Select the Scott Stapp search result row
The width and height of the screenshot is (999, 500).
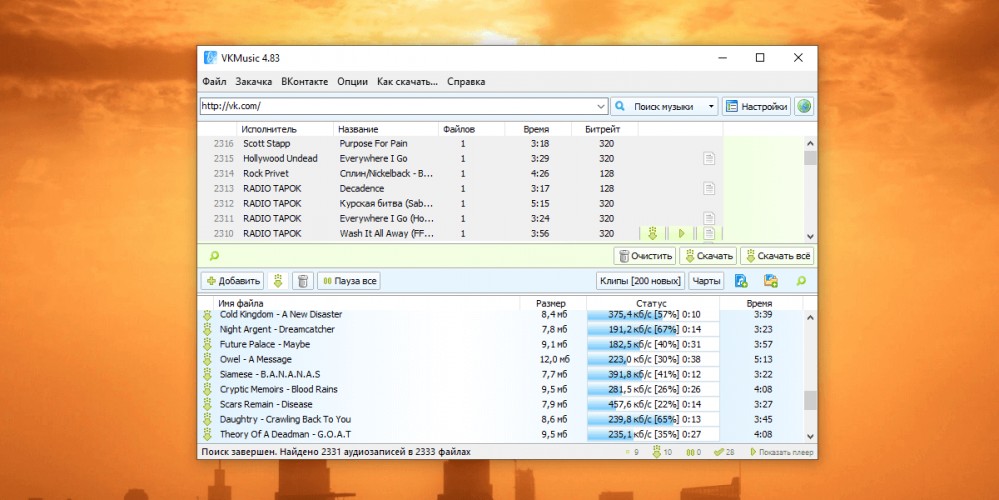(x=459, y=143)
